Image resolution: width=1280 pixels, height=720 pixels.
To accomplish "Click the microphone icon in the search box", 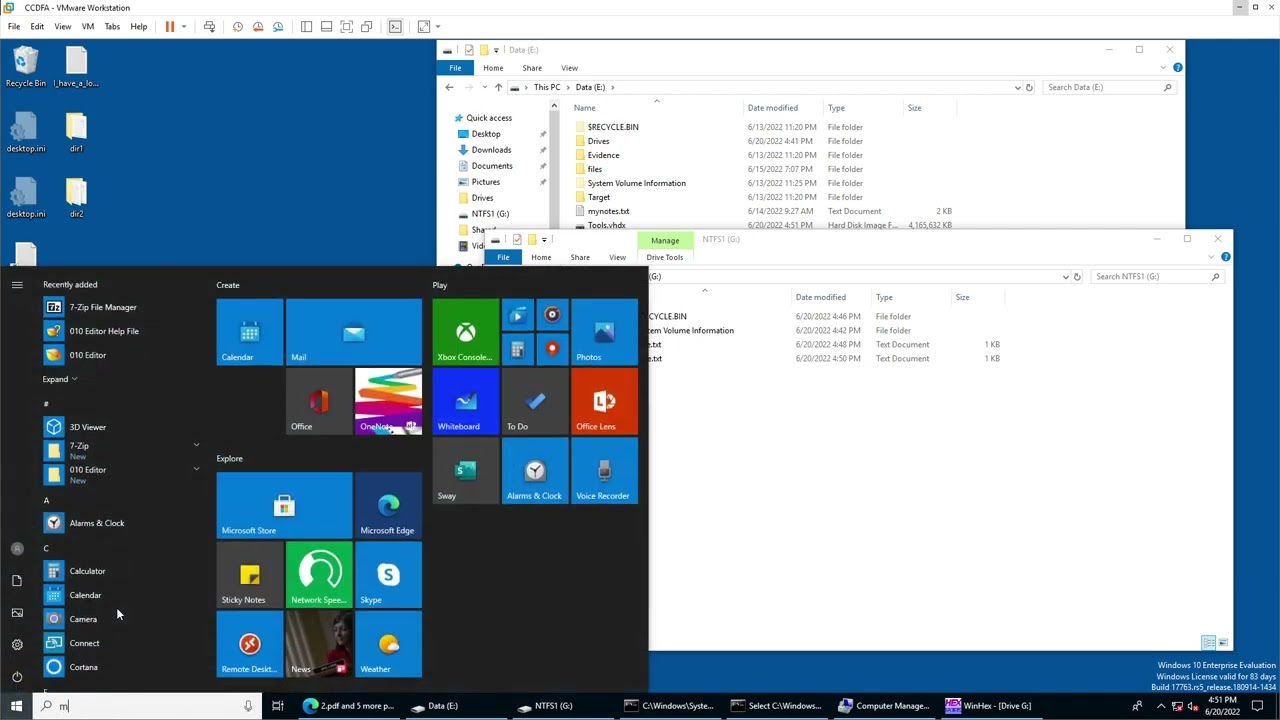I will [x=248, y=706].
